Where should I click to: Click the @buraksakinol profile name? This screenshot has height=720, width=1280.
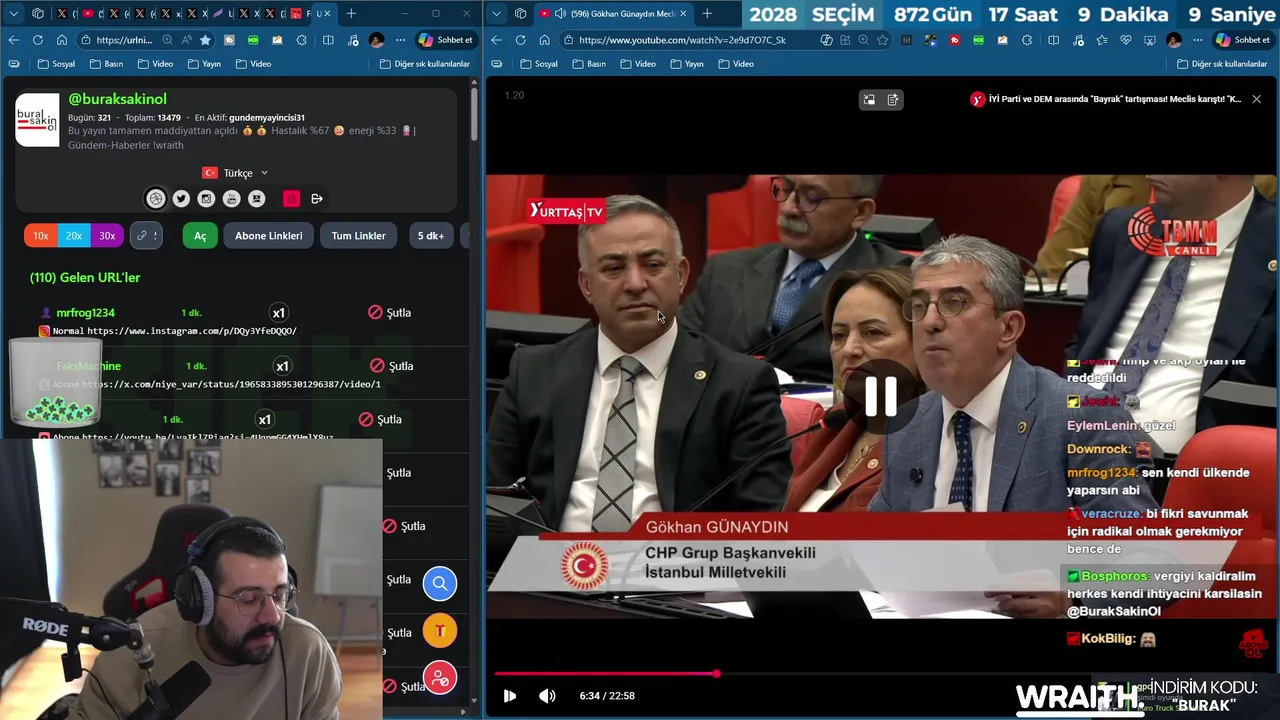117,99
